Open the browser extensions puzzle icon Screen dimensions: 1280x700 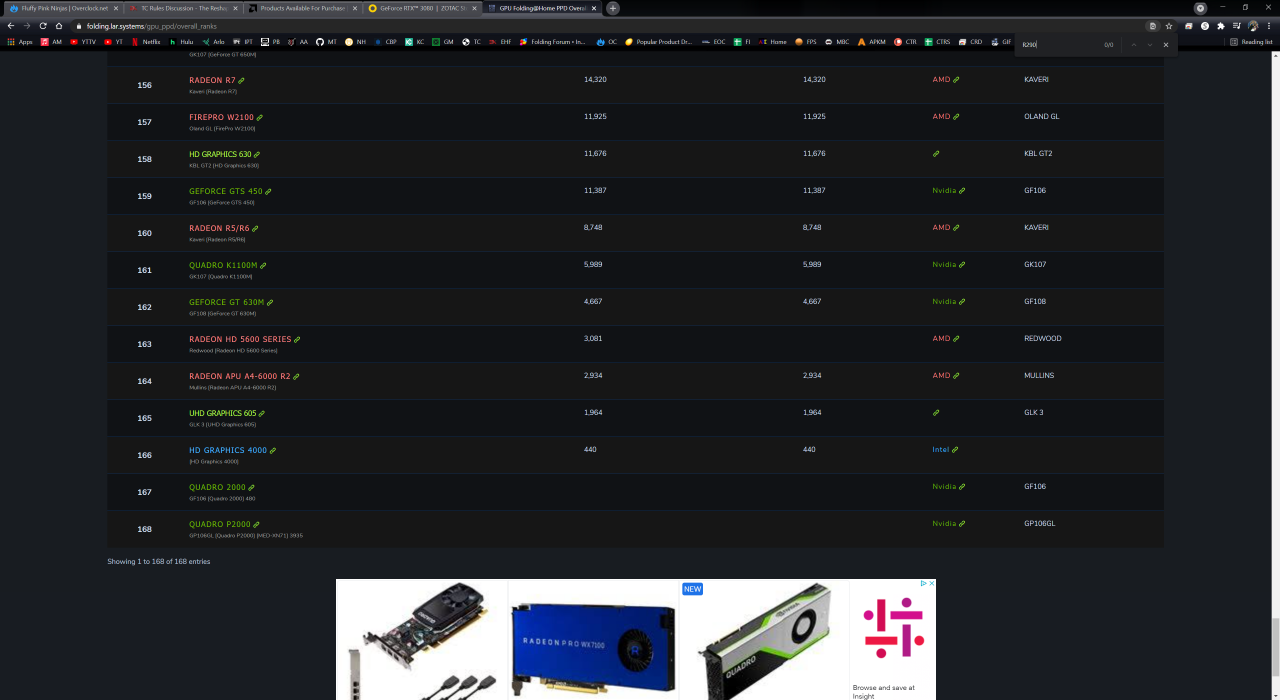click(x=1220, y=26)
